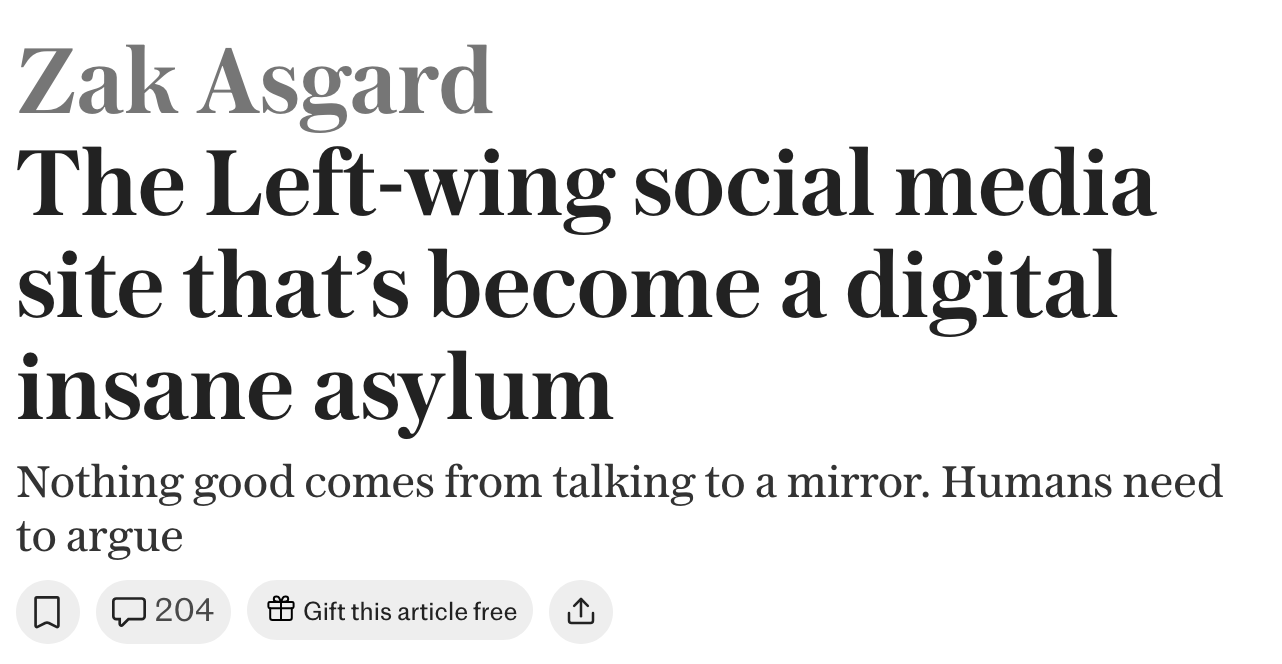Click the headline's first line 'The Left-wing social media'

coord(587,188)
